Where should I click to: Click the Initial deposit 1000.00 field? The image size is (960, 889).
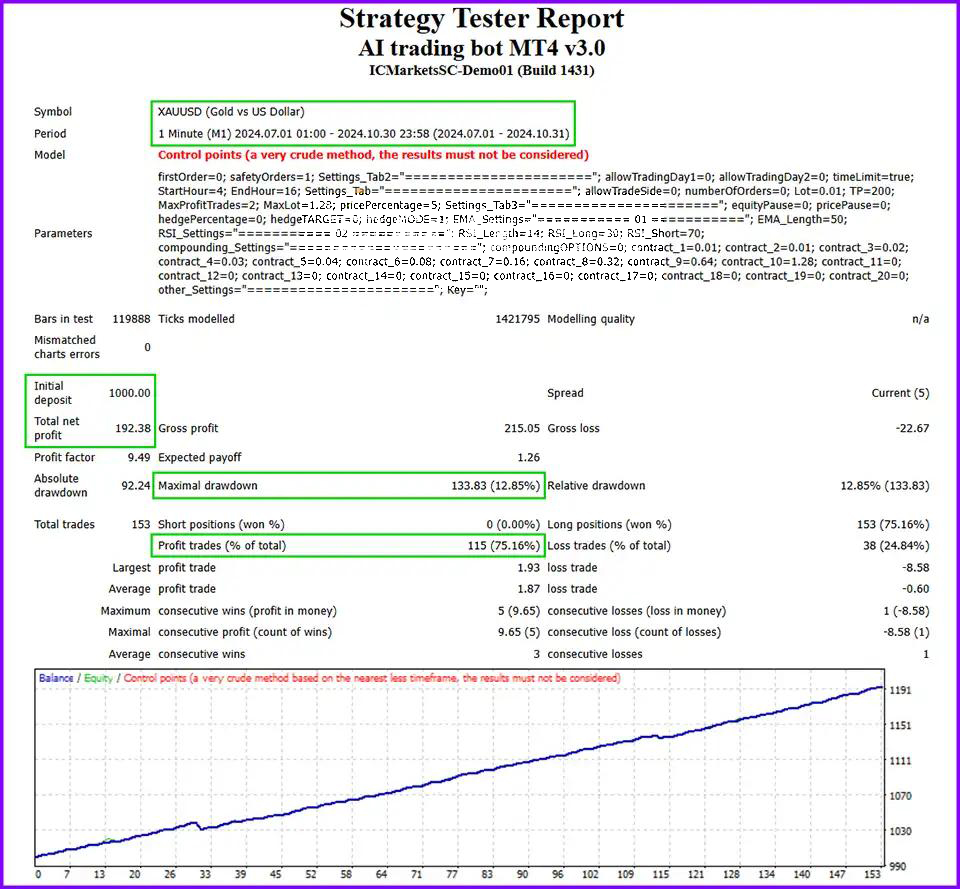(129, 392)
